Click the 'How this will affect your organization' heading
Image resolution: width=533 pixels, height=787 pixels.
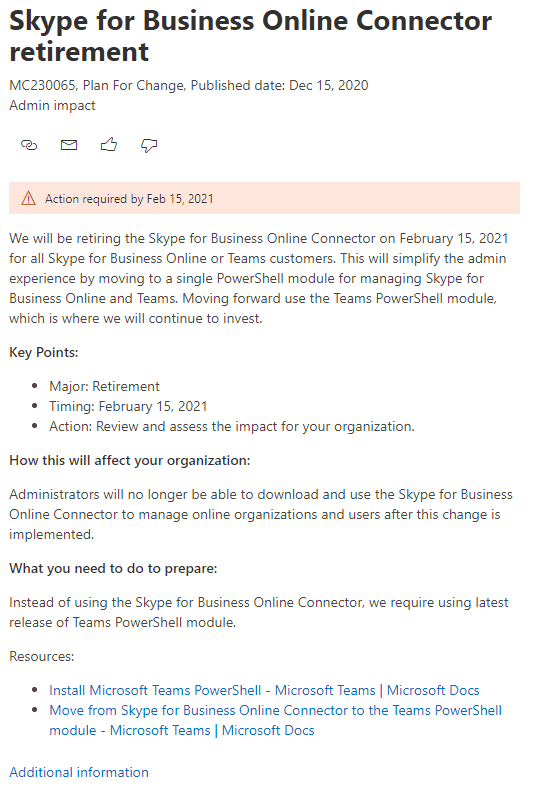pos(129,461)
